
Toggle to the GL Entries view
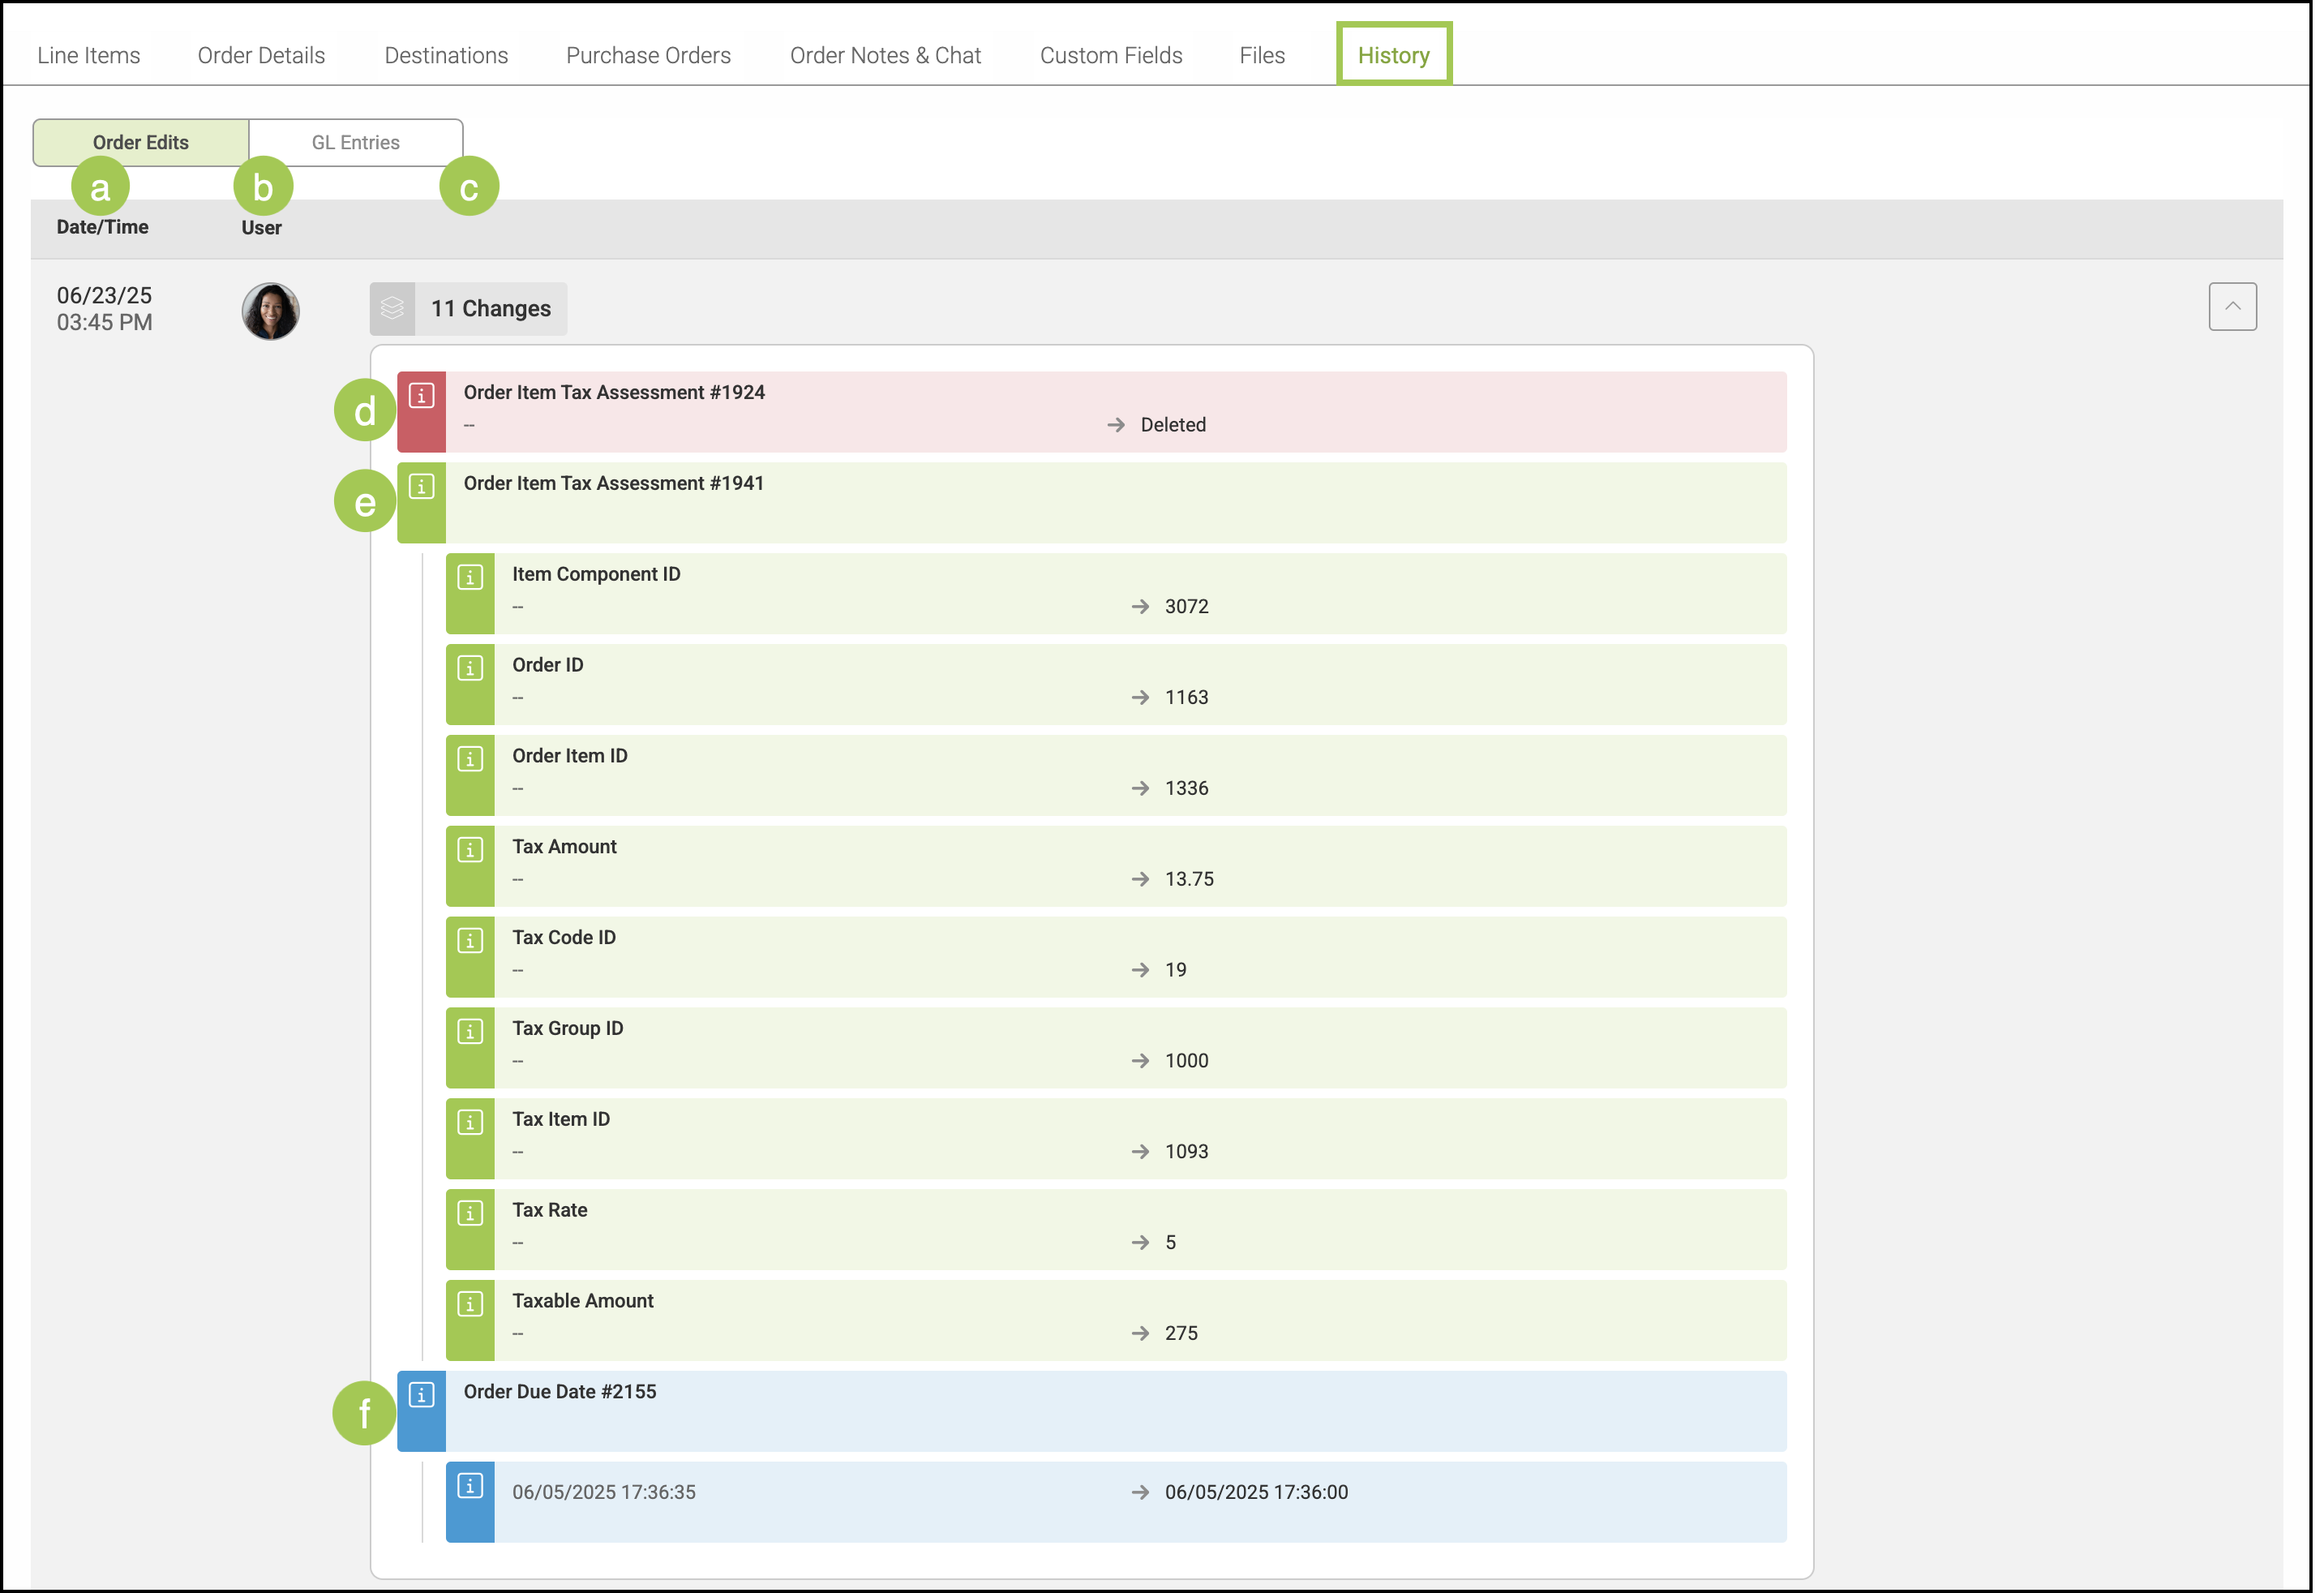point(355,142)
